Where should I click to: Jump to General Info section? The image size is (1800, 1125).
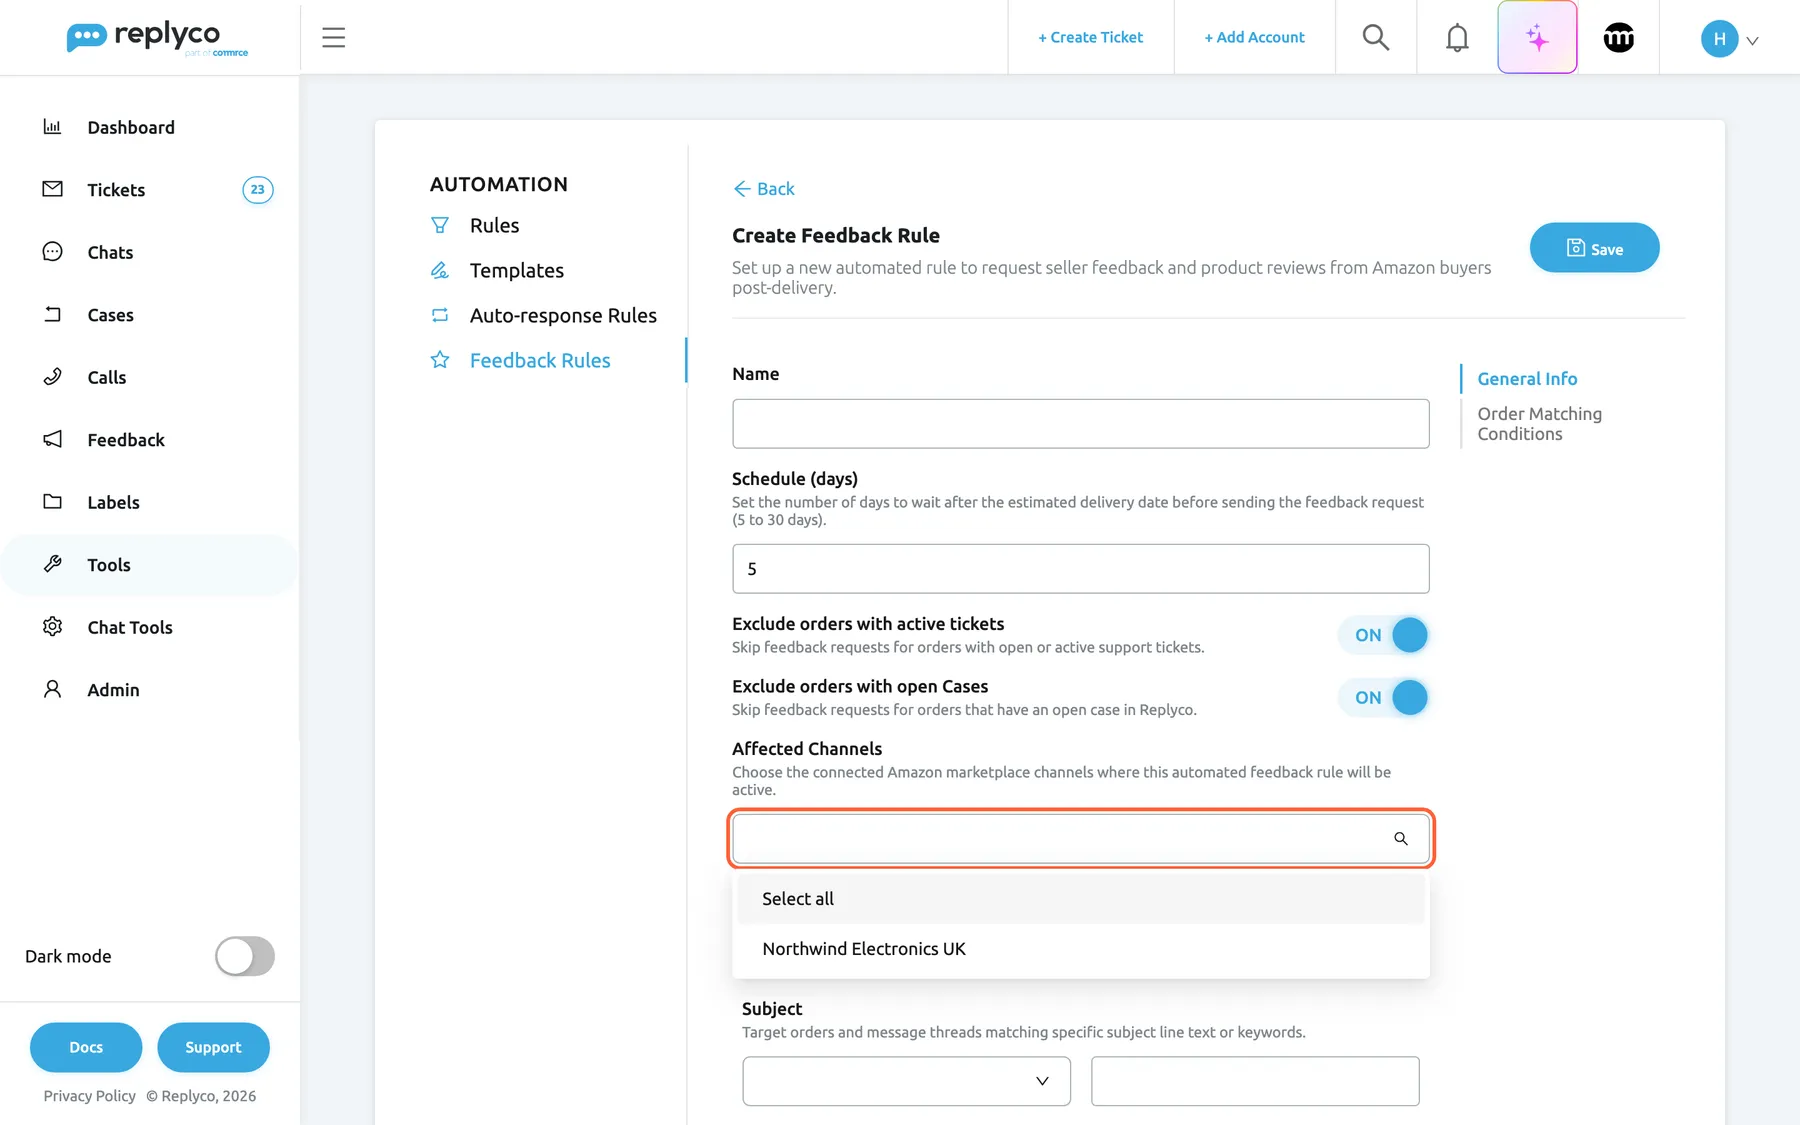pos(1527,379)
